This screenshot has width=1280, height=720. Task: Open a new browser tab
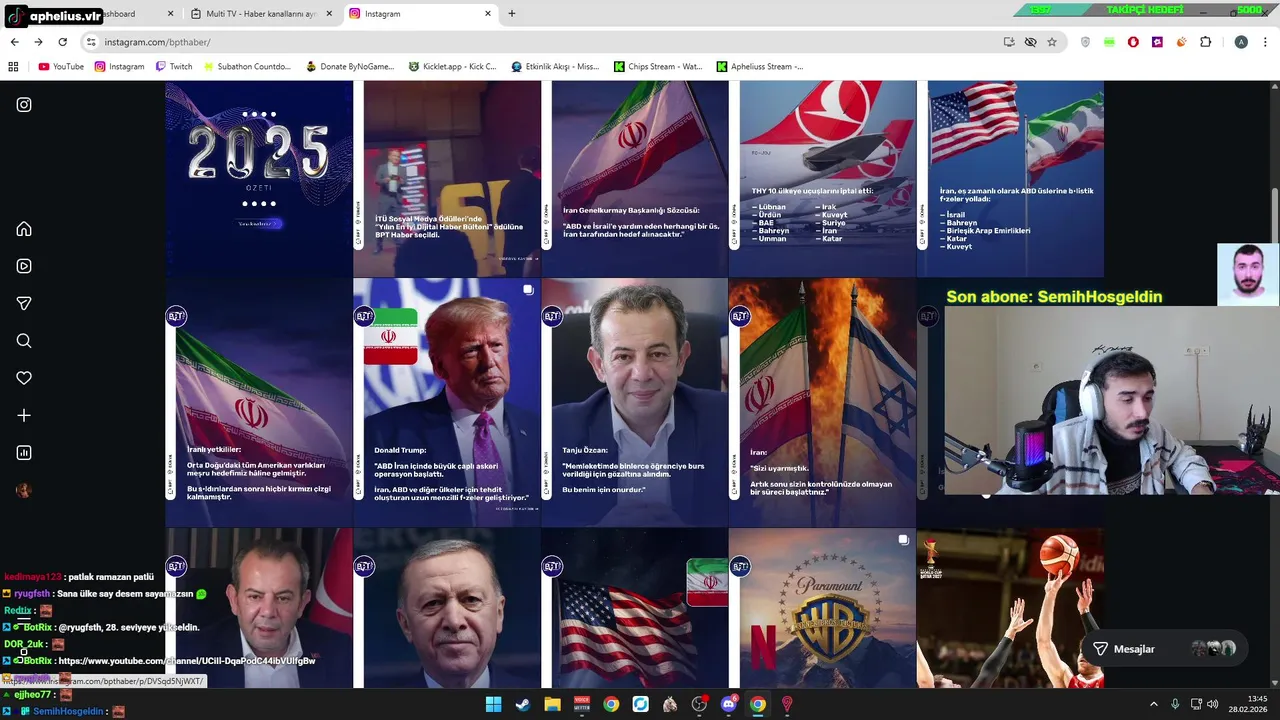tap(512, 14)
